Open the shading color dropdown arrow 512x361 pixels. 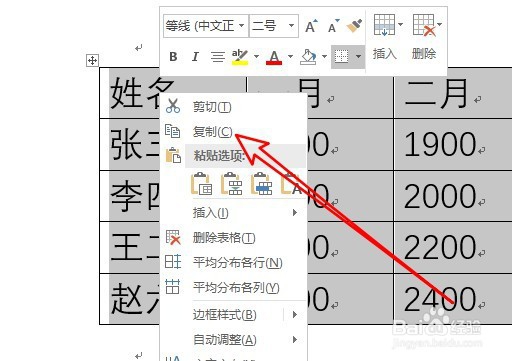[324, 56]
